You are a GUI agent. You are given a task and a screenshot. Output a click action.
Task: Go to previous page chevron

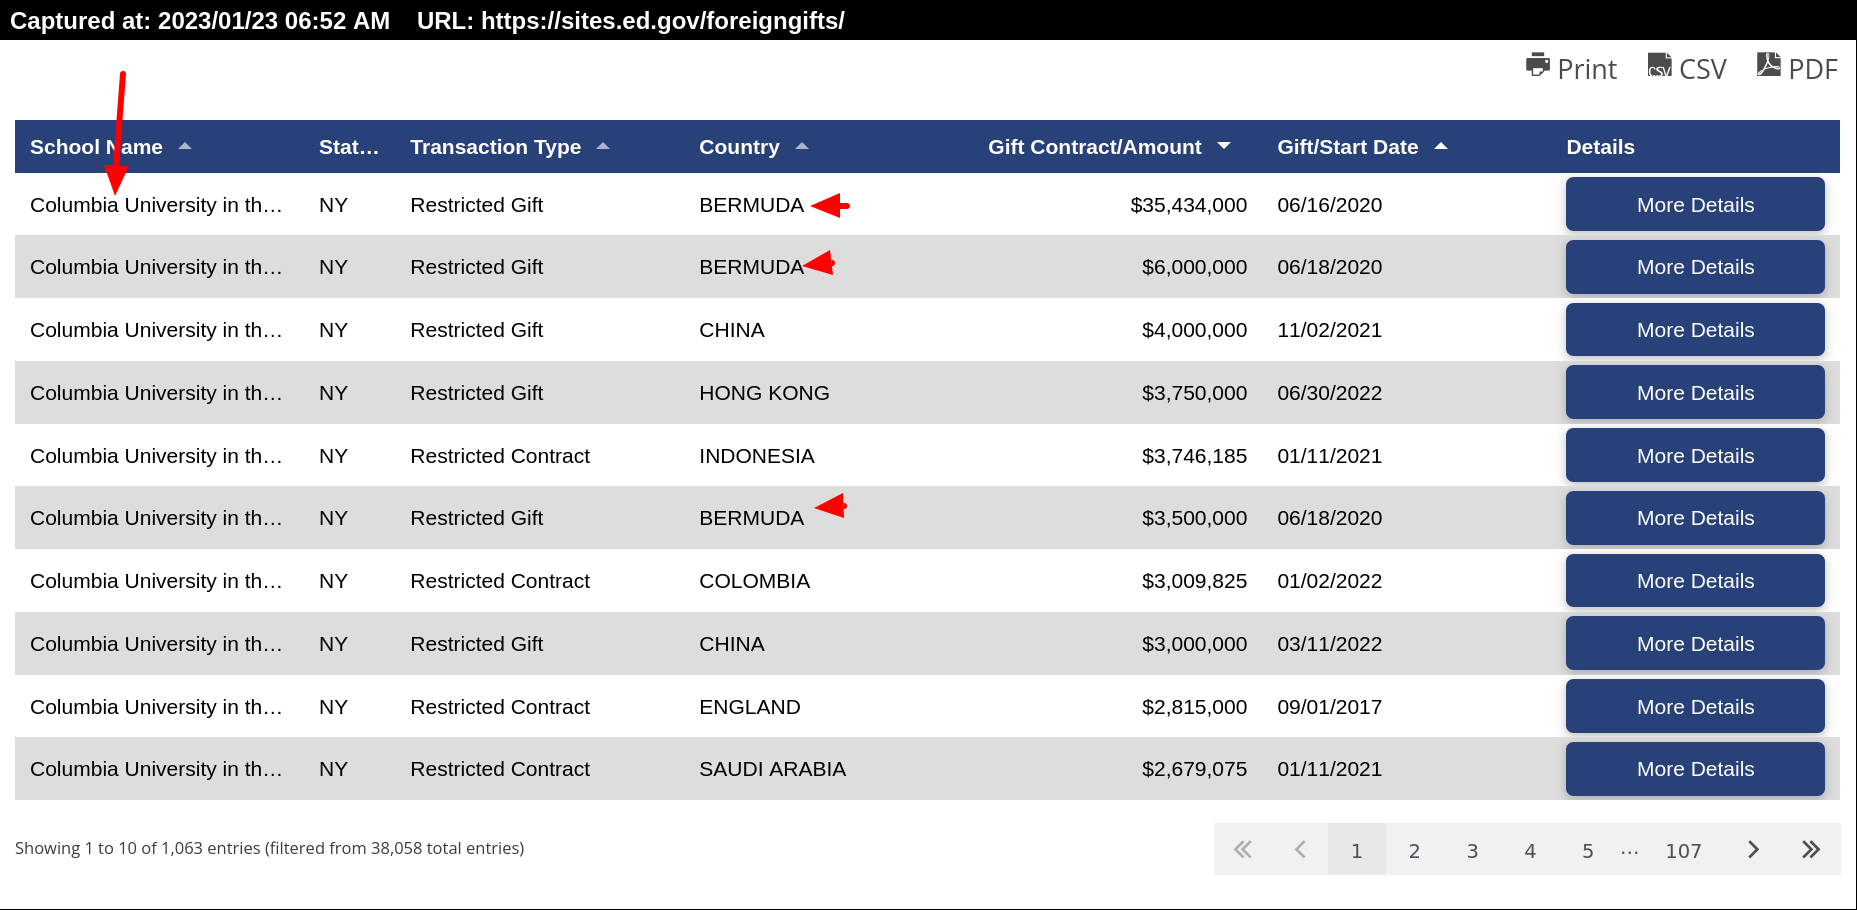[x=1300, y=849]
